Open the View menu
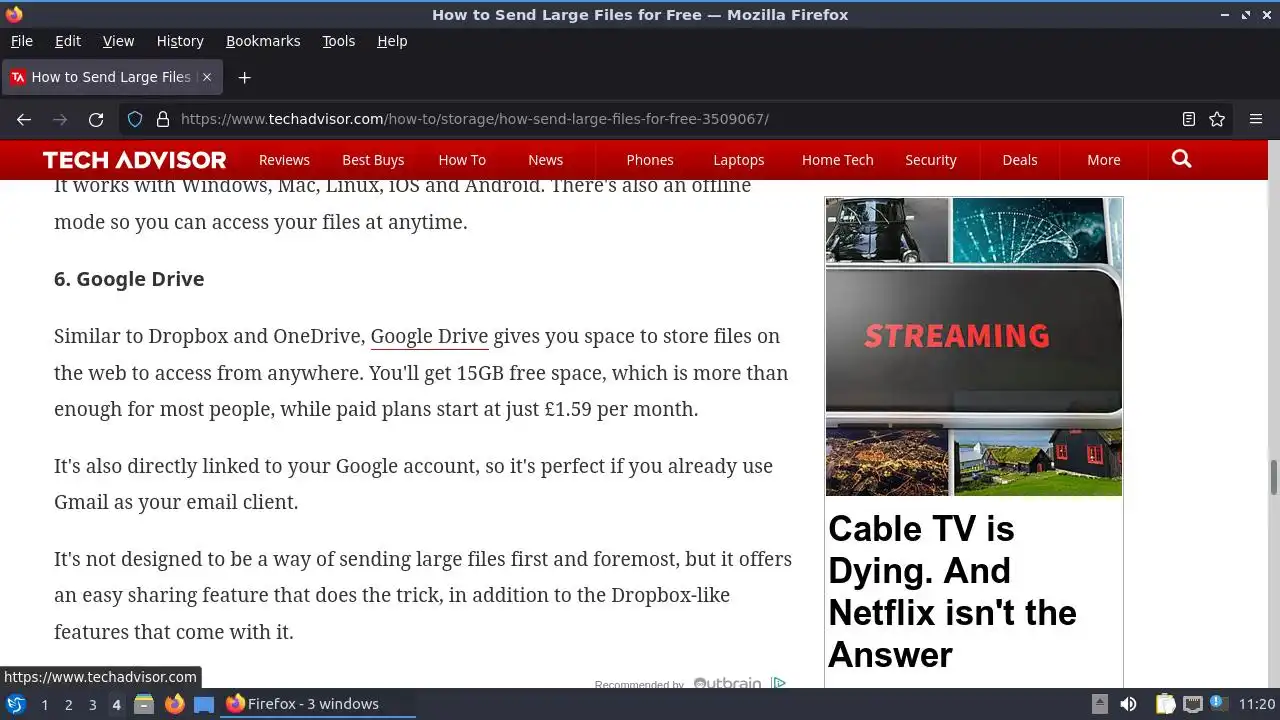This screenshot has height=720, width=1280. 118,41
